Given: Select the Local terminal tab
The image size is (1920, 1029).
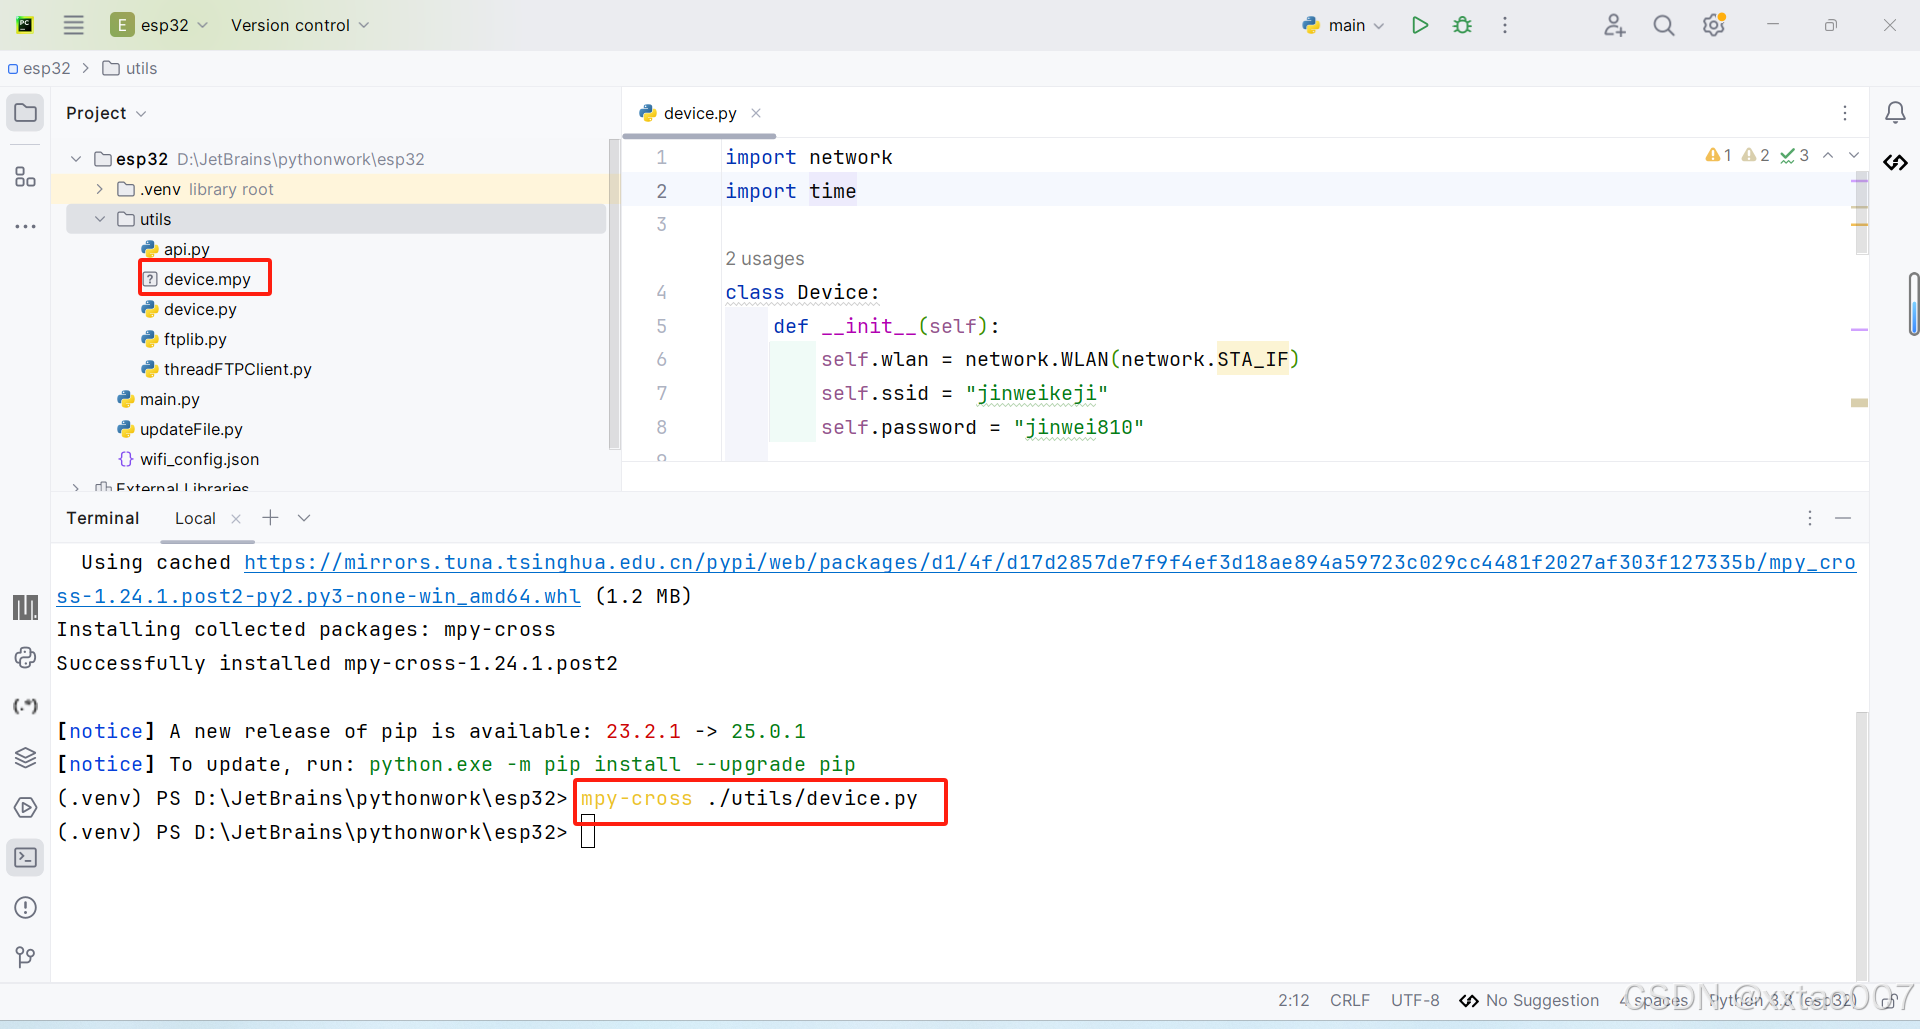Looking at the screenshot, I should point(194,518).
